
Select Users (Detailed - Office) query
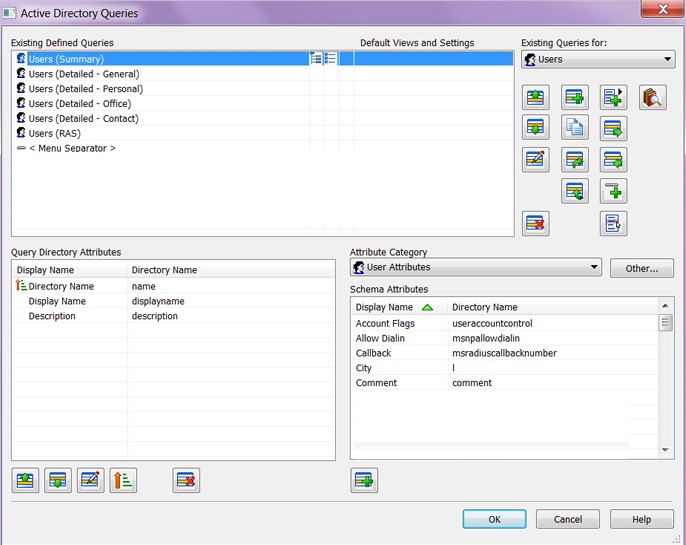(x=262, y=103)
